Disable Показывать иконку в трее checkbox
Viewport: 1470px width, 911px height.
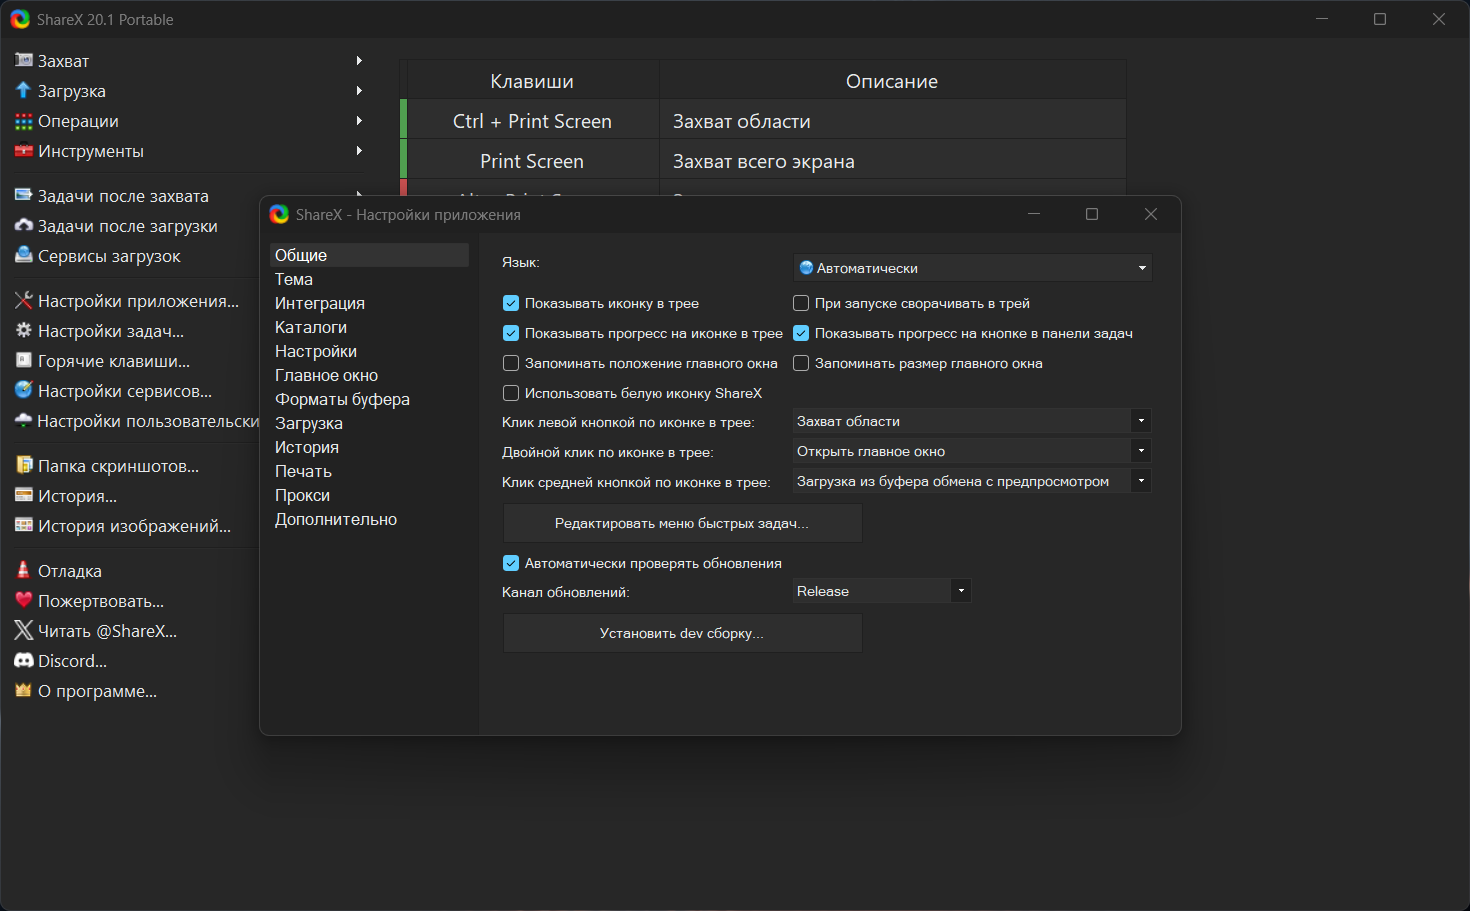click(511, 303)
